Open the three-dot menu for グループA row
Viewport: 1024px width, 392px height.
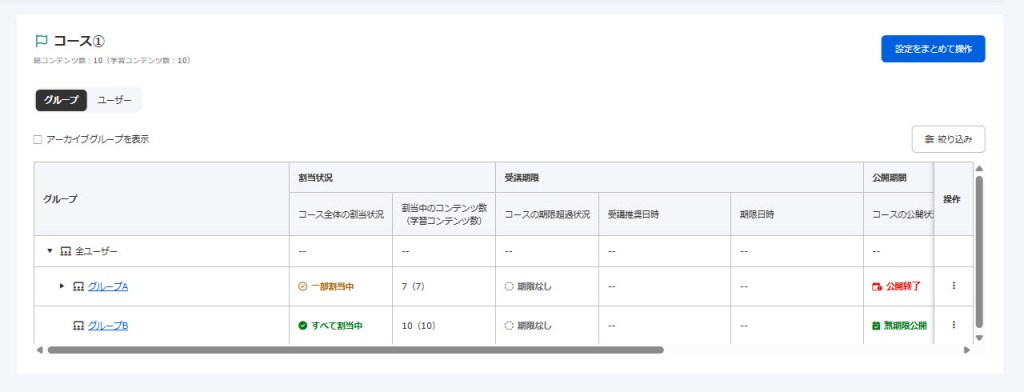(953, 286)
